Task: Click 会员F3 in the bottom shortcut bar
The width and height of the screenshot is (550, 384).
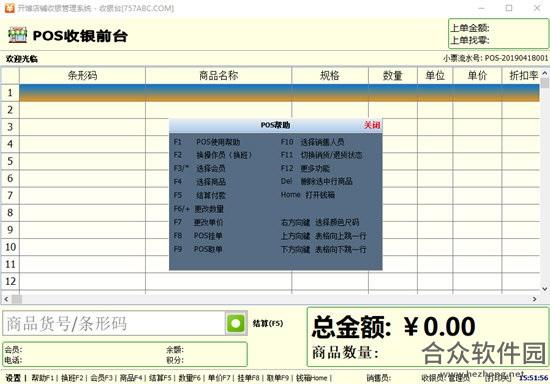Action: tap(102, 378)
